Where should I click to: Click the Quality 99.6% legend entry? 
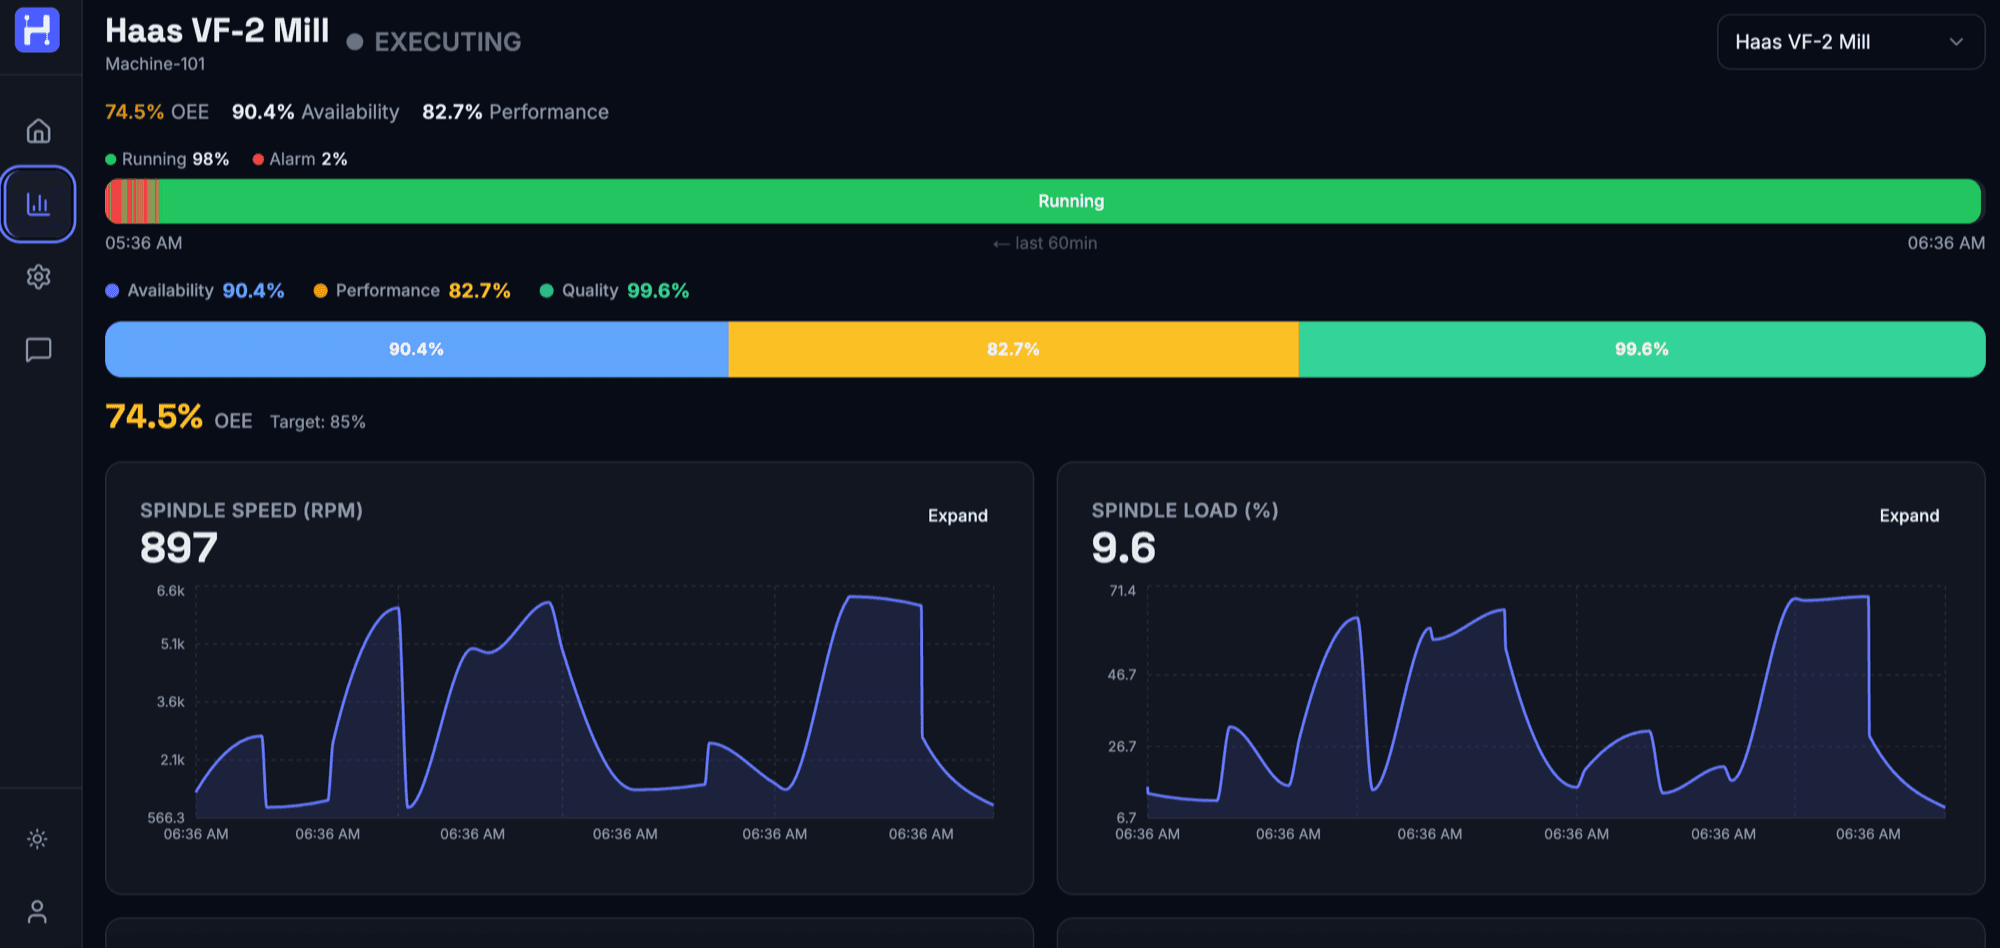[x=614, y=291]
